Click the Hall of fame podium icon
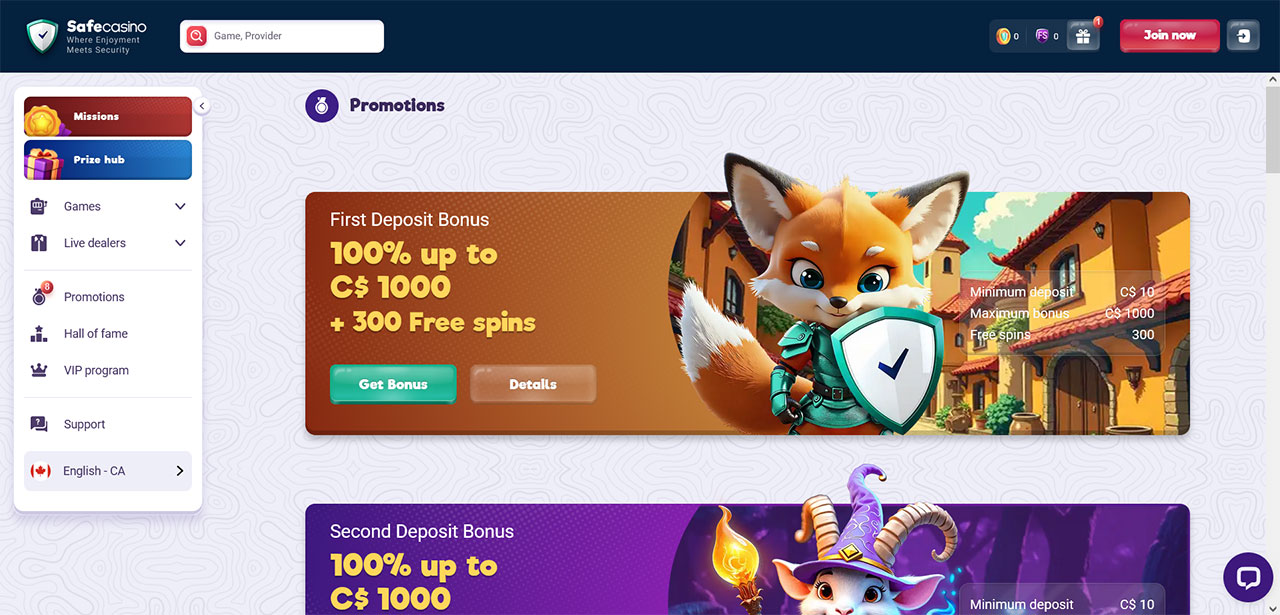This screenshot has width=1280, height=615. click(x=39, y=334)
